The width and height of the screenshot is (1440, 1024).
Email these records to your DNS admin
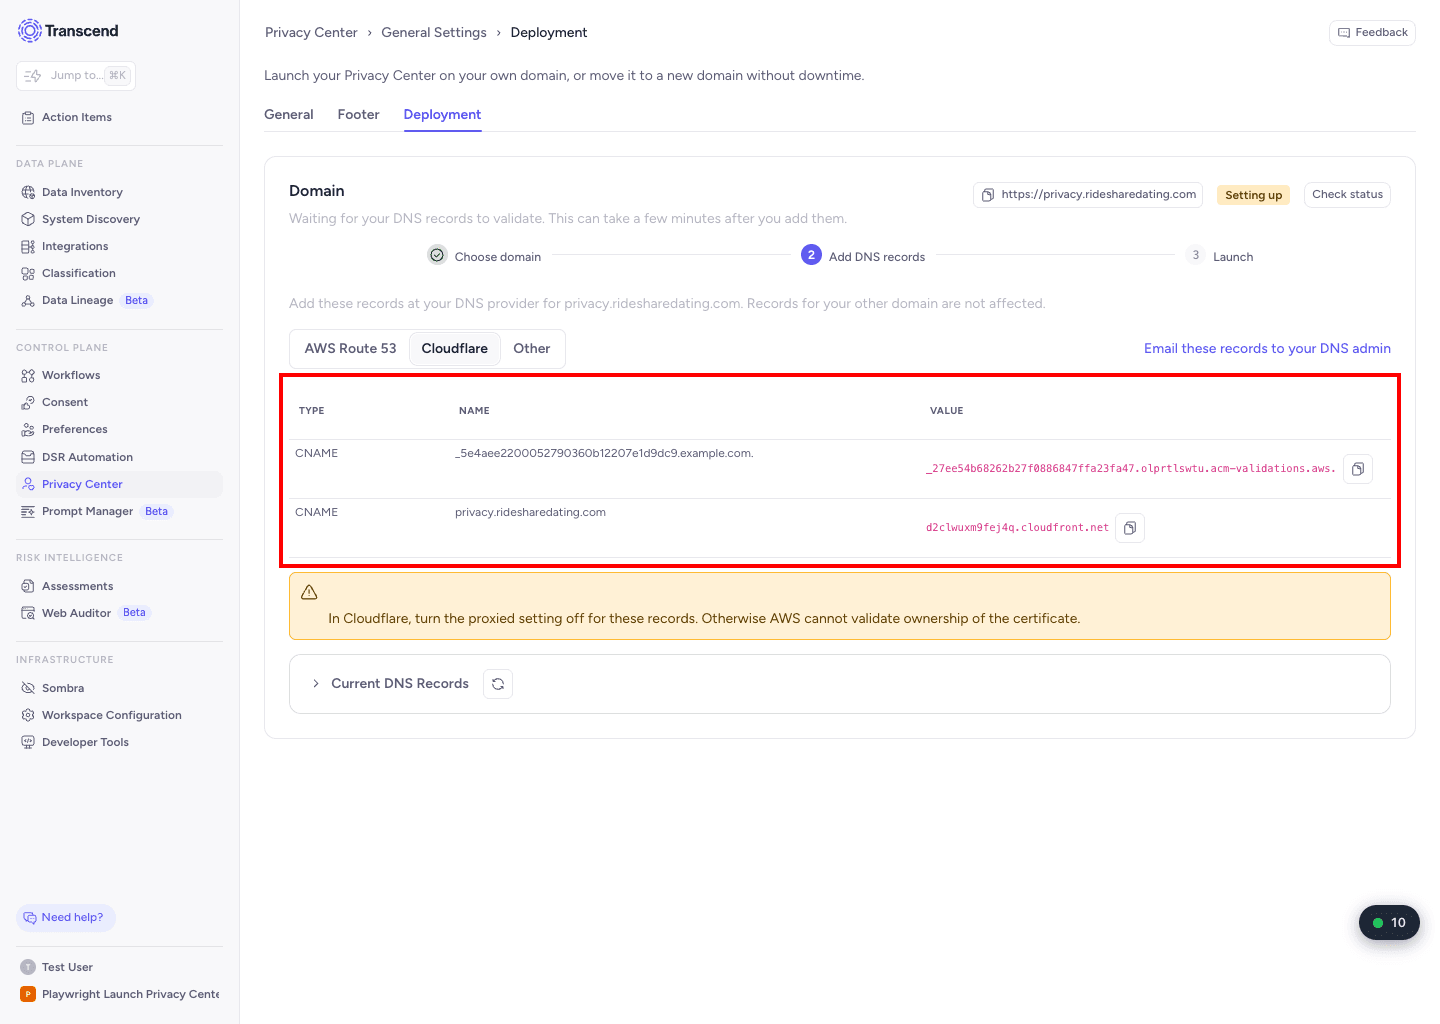click(x=1267, y=349)
